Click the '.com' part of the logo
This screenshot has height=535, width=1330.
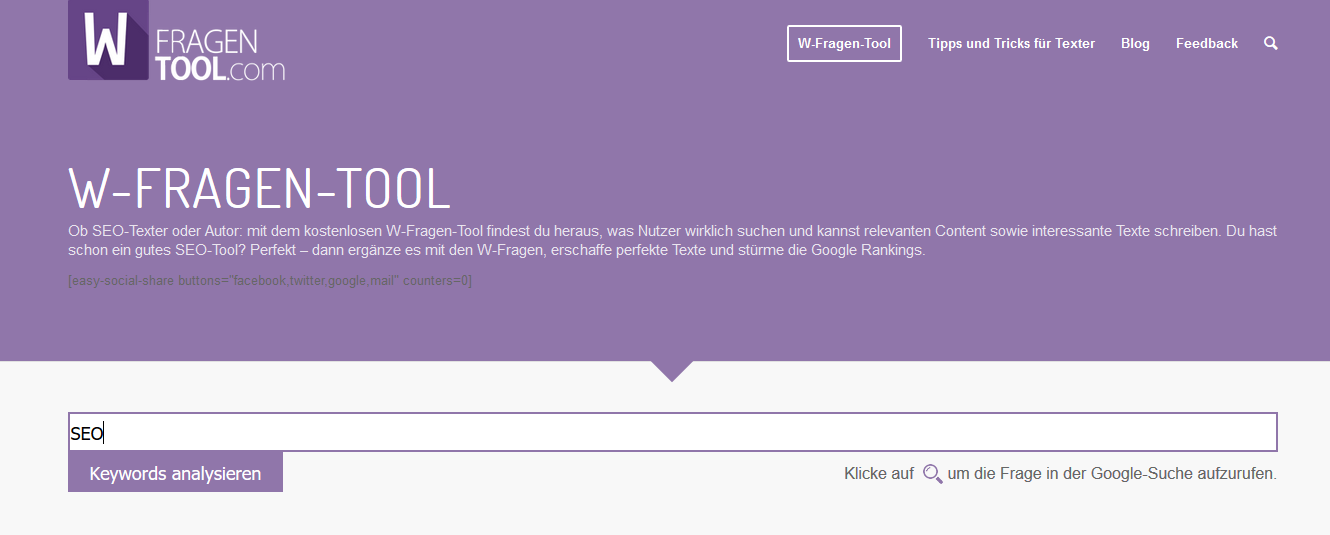pyautogui.click(x=256, y=70)
